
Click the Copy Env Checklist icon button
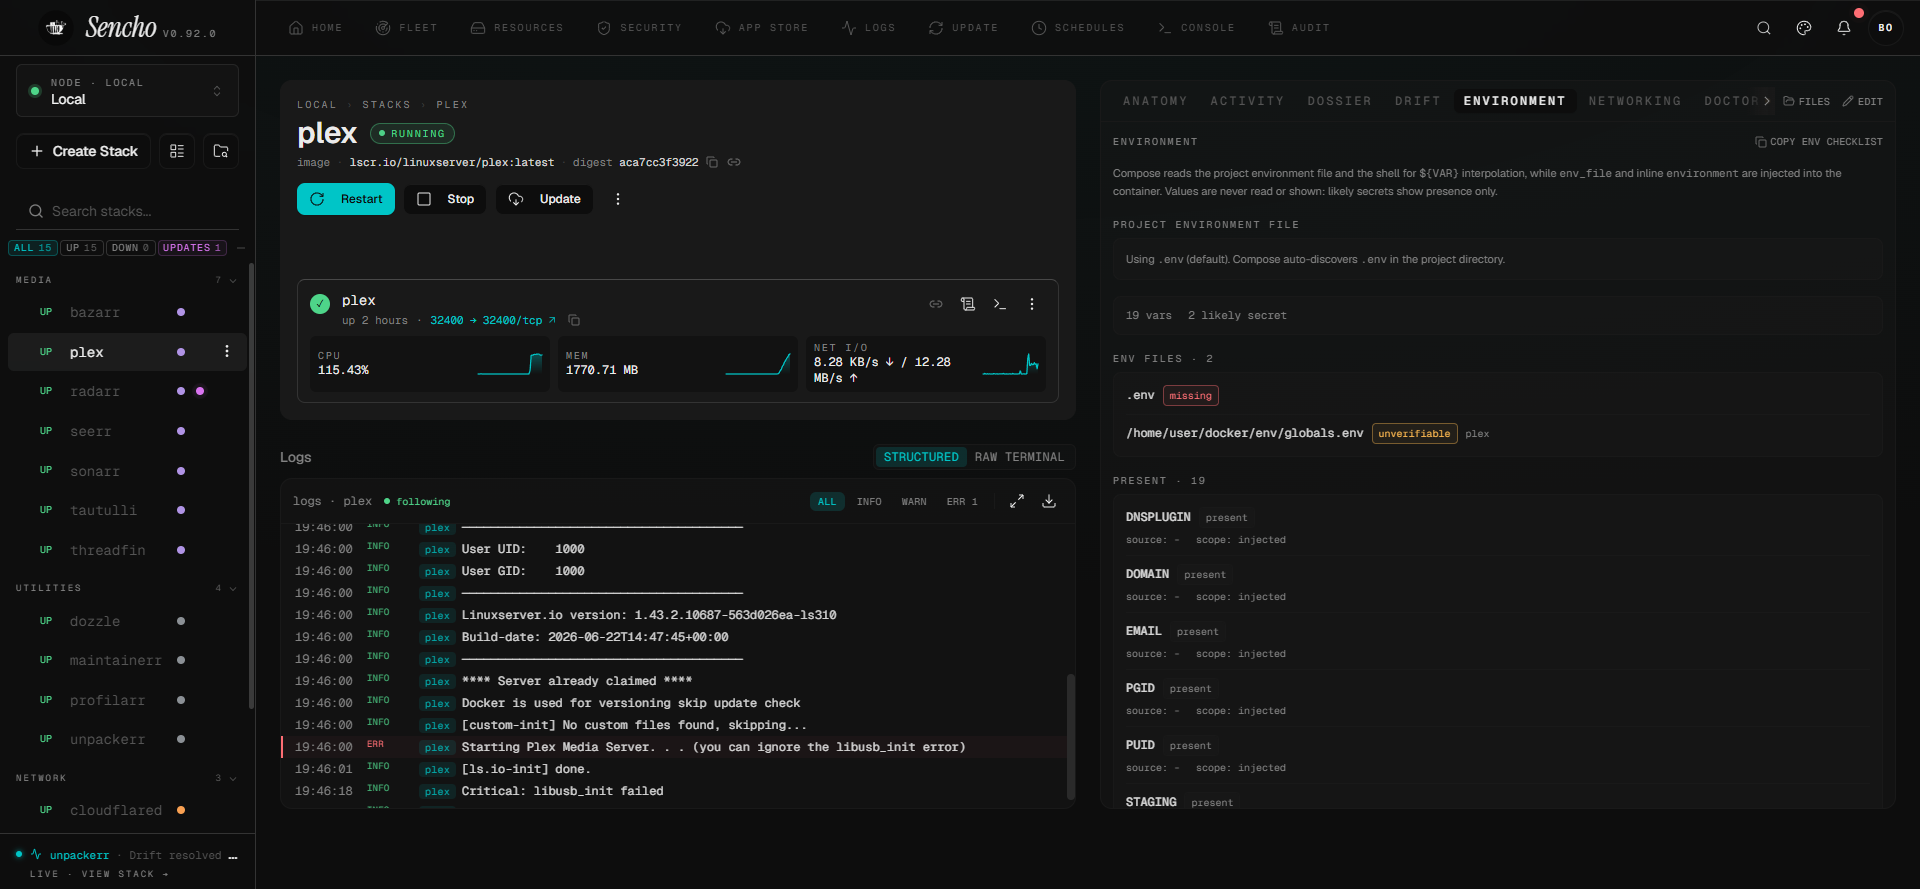(x=1818, y=142)
